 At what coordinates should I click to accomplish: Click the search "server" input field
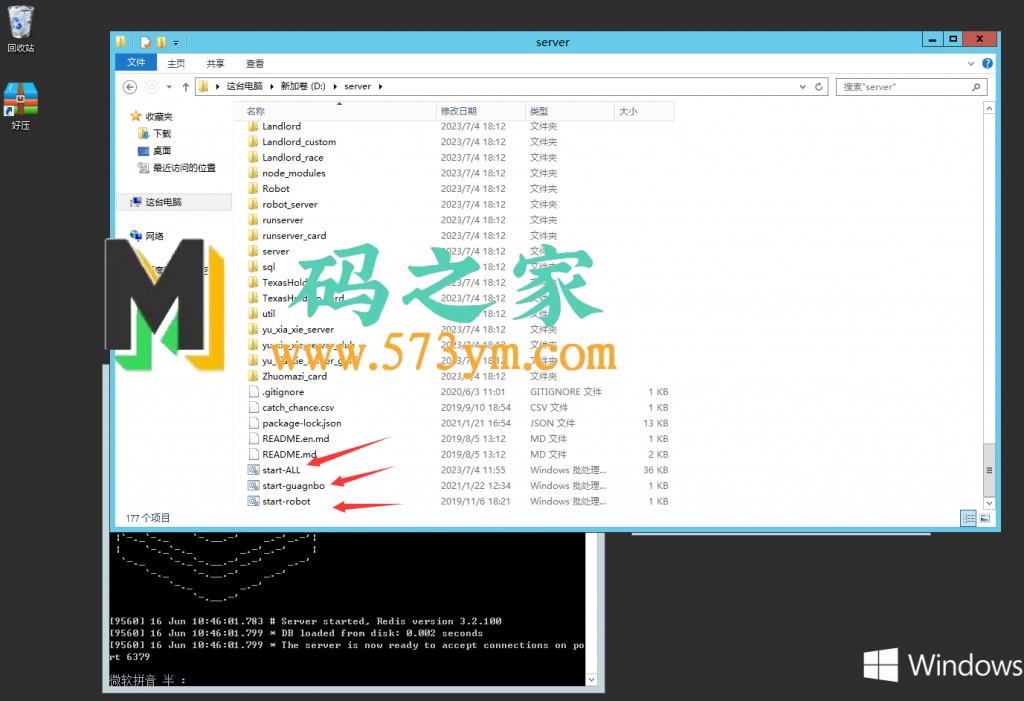(x=903, y=86)
